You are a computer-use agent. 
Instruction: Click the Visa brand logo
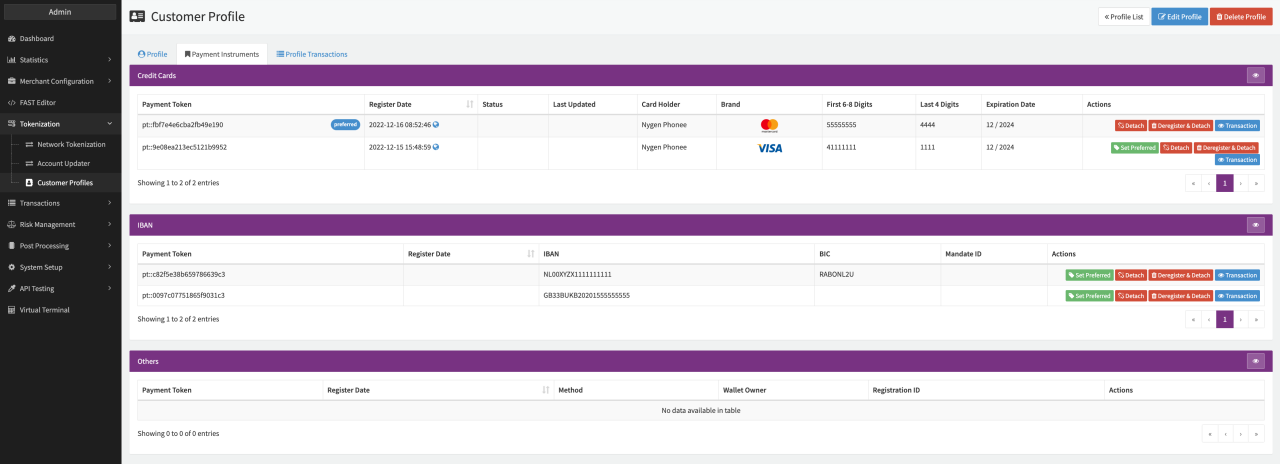tap(769, 148)
